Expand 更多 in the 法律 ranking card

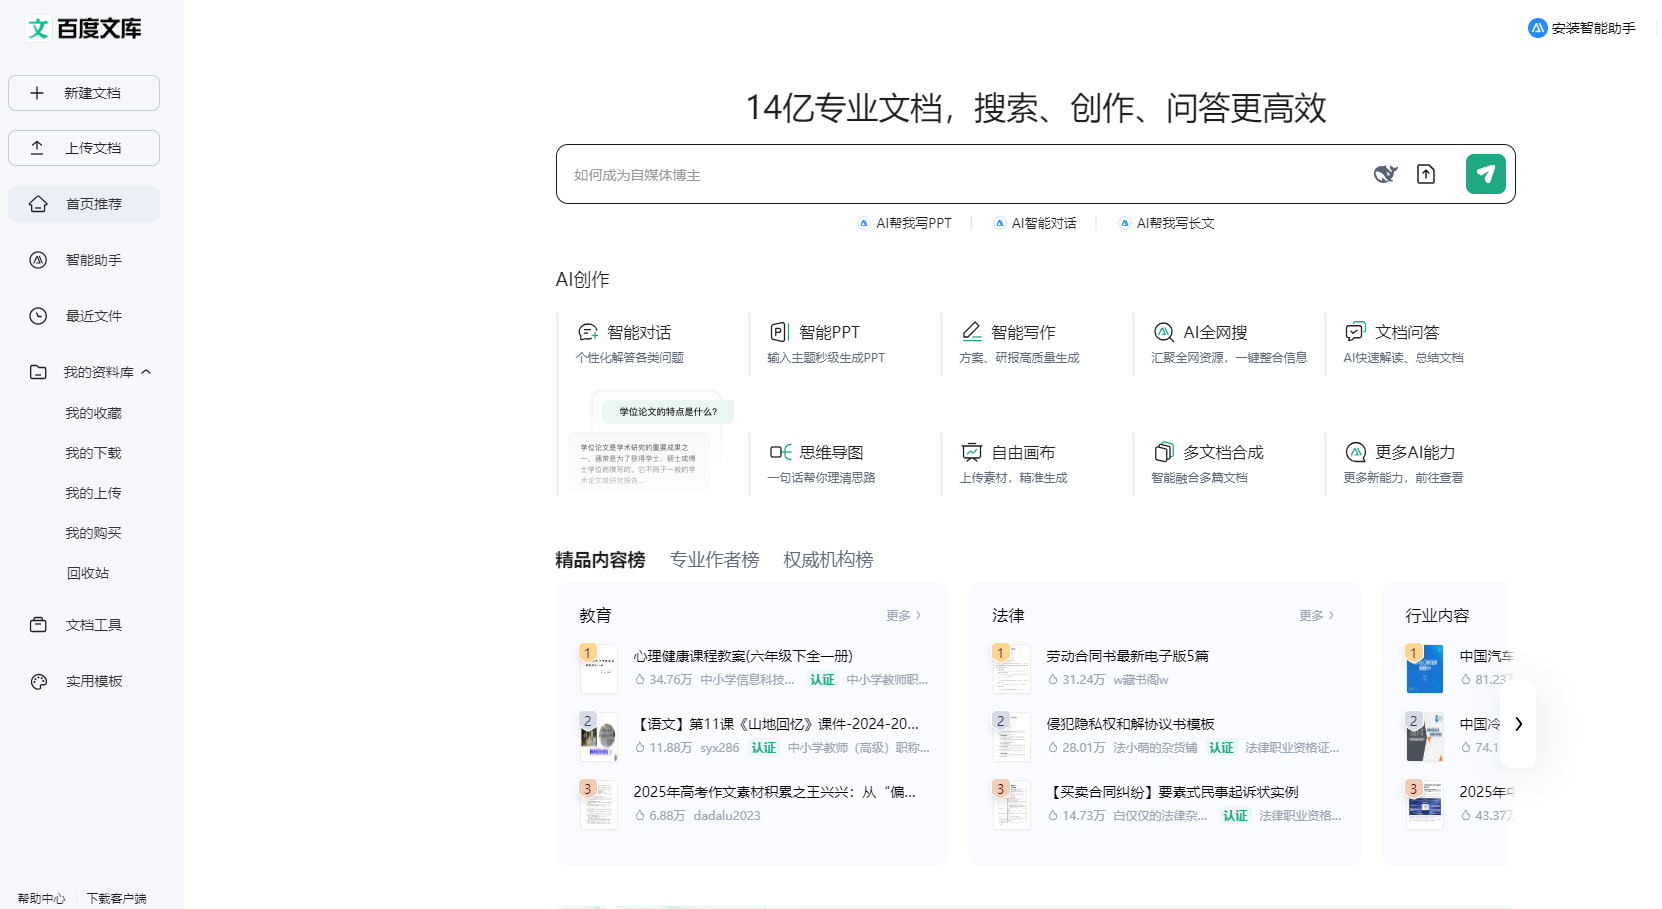1316,616
